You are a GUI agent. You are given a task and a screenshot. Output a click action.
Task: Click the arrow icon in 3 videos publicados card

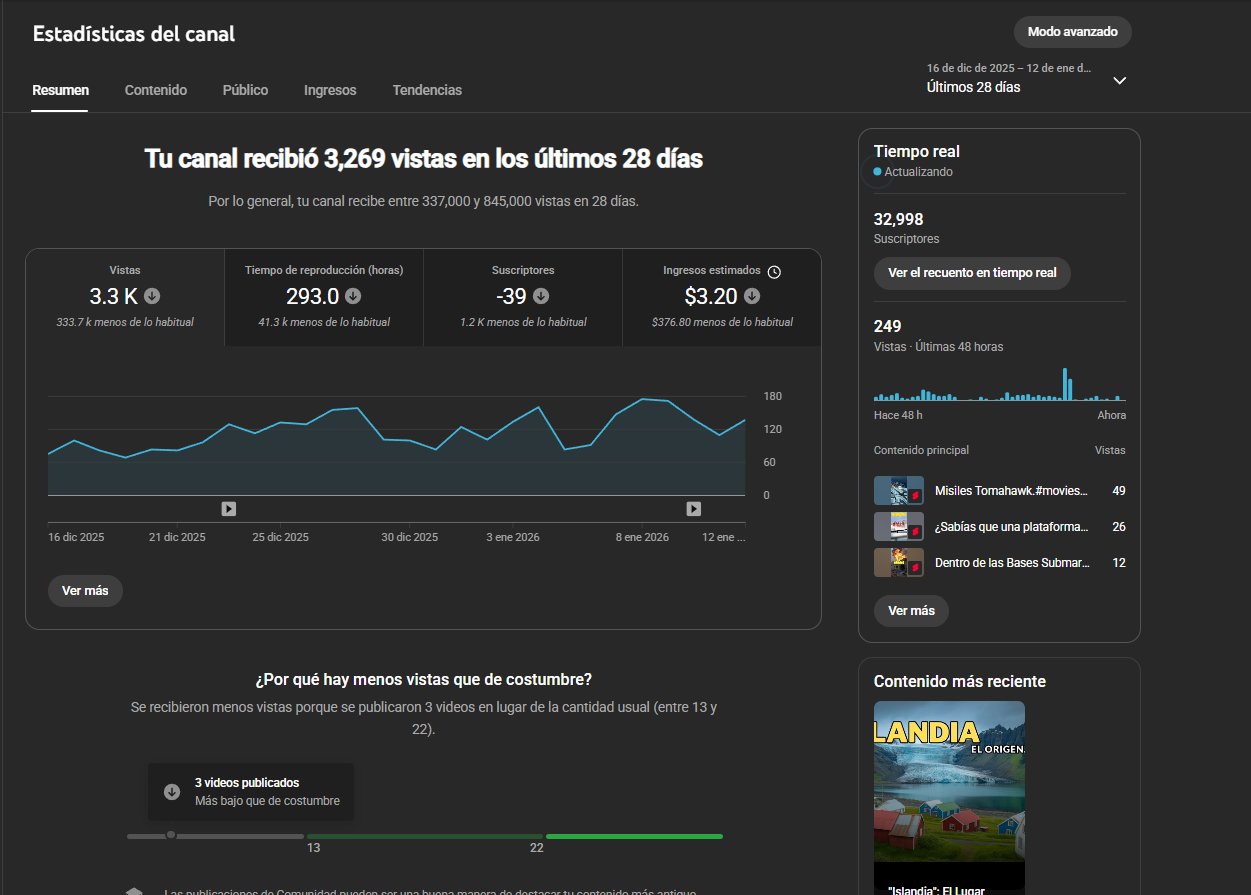pos(171,792)
